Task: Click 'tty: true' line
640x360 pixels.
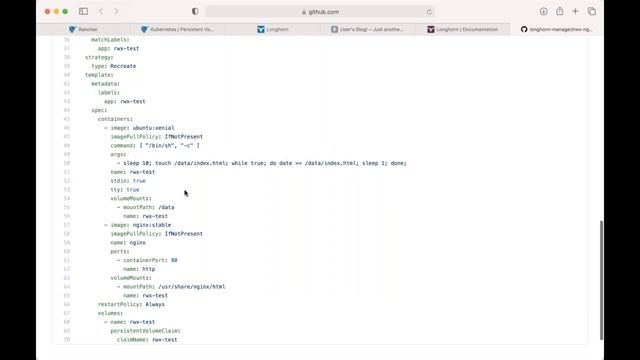Action: [125, 189]
